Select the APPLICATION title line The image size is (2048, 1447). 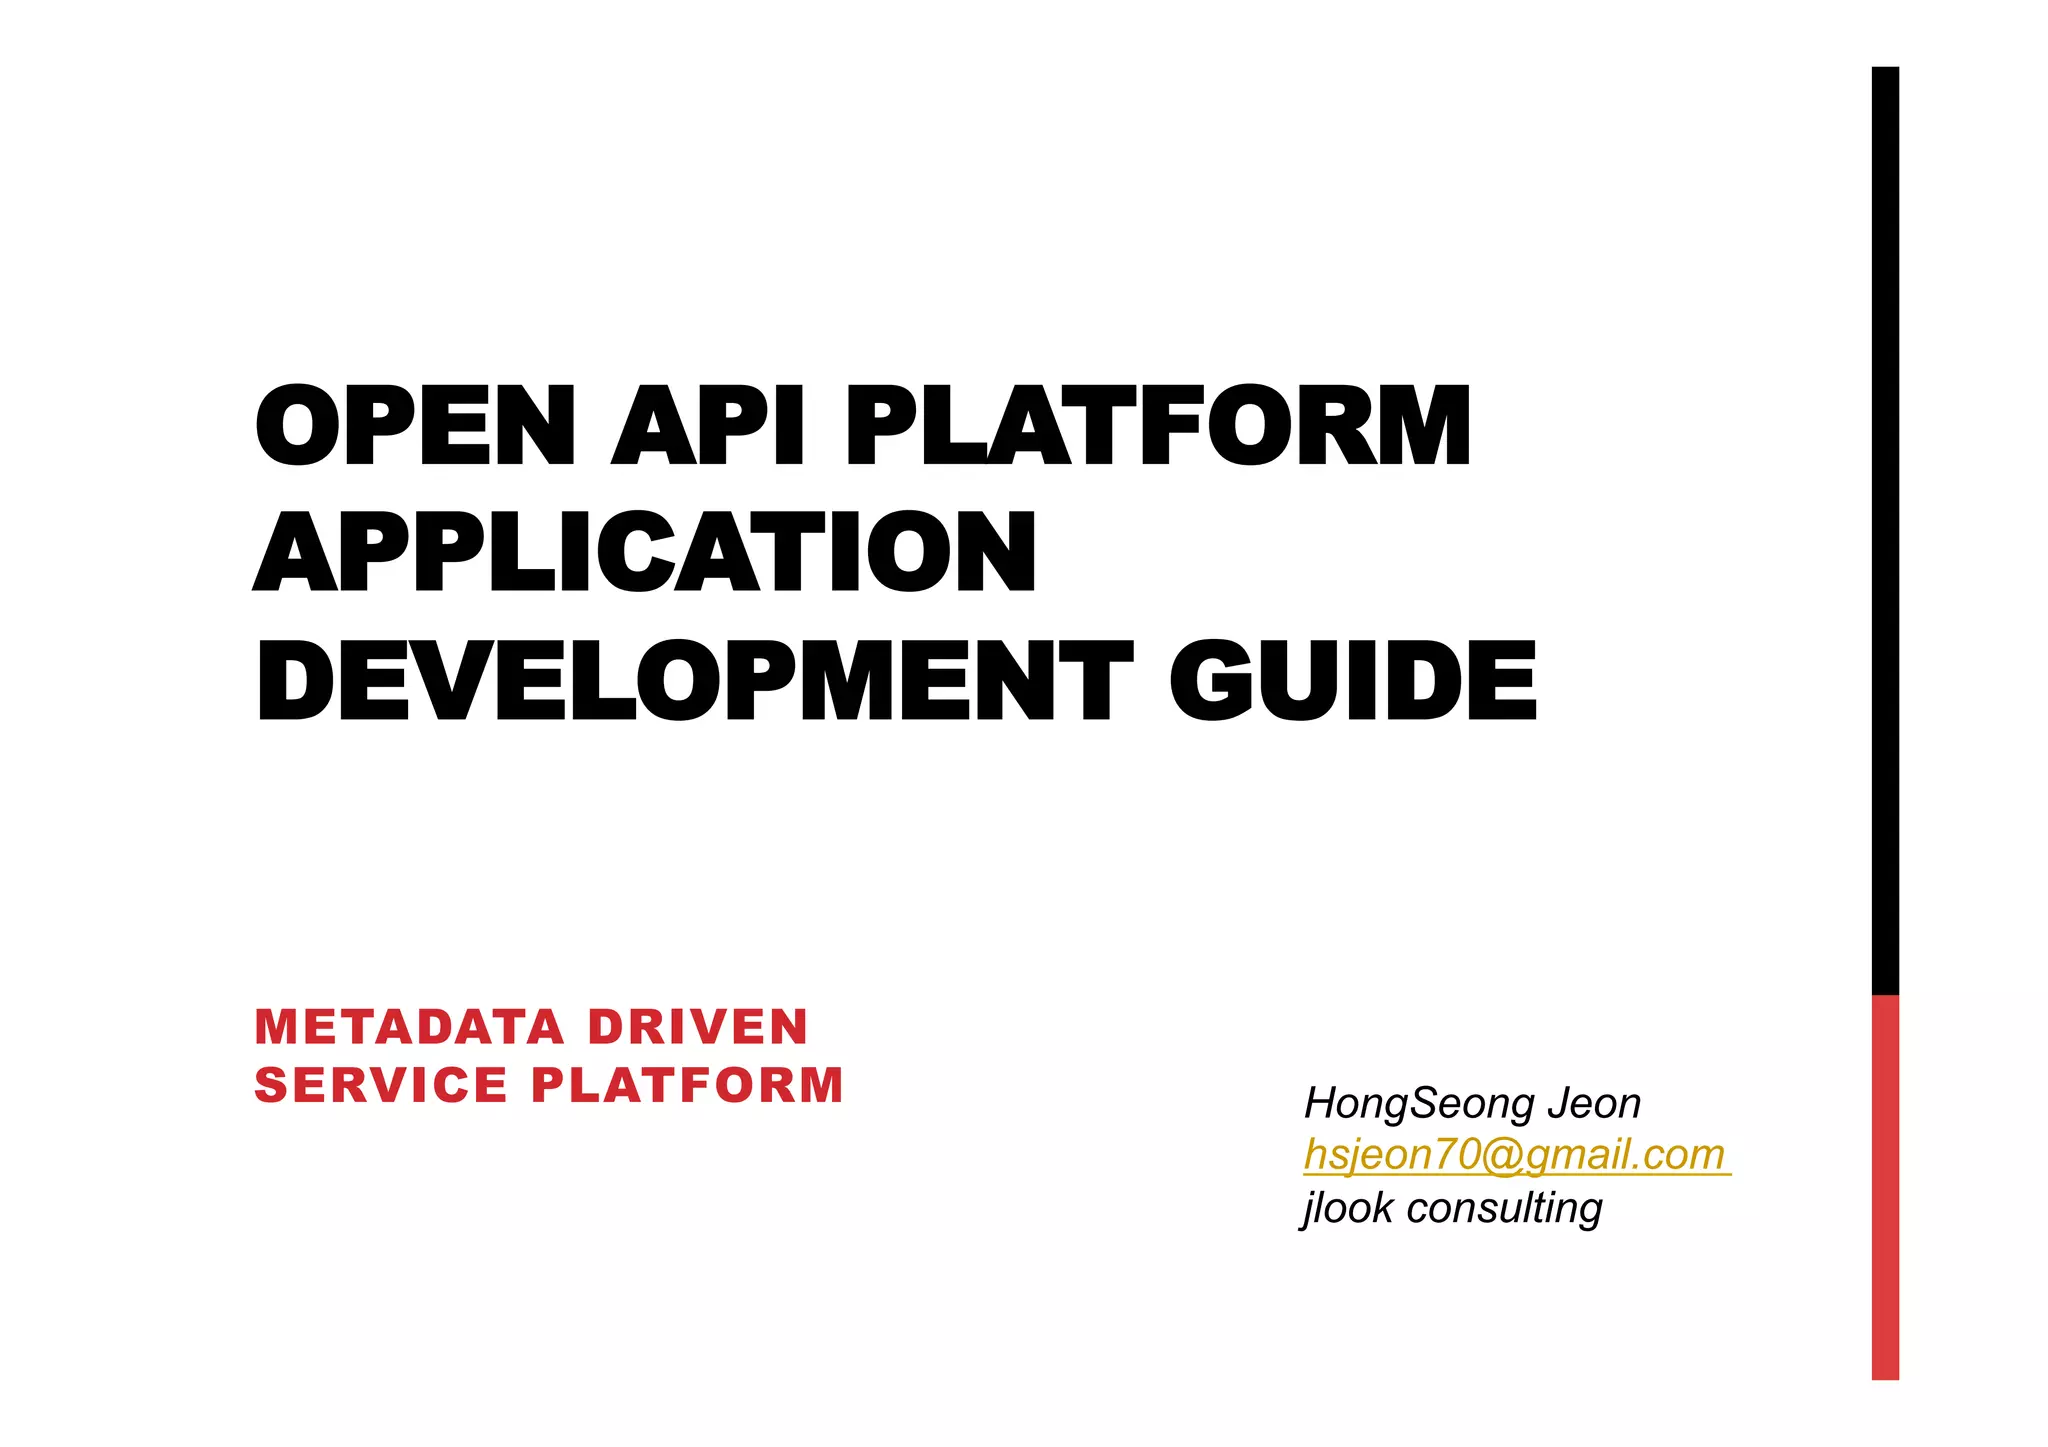point(645,553)
